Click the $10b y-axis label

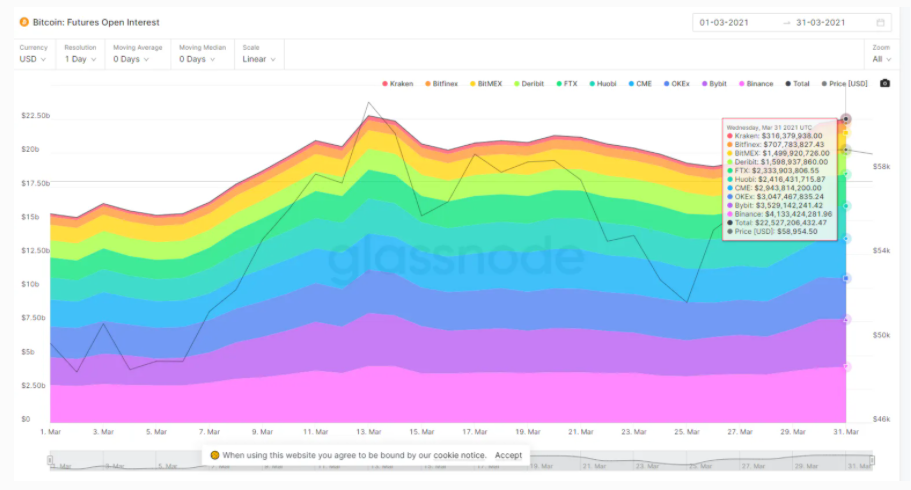30,284
